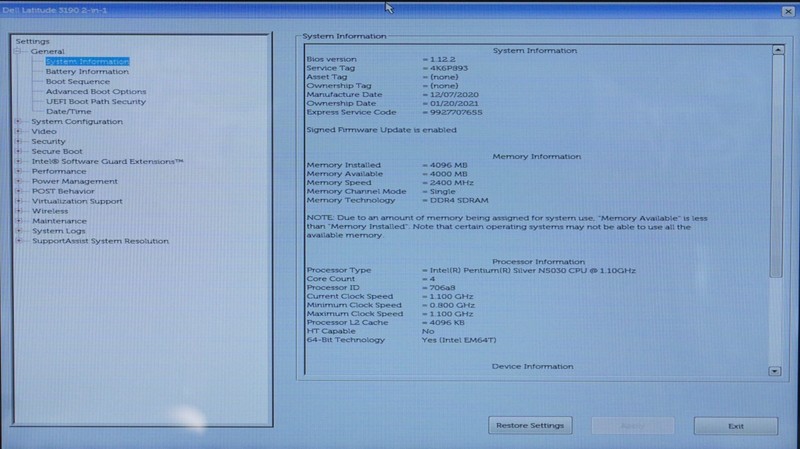The height and width of the screenshot is (449, 800).
Task: Expand the Performance node
Action: click(18, 171)
